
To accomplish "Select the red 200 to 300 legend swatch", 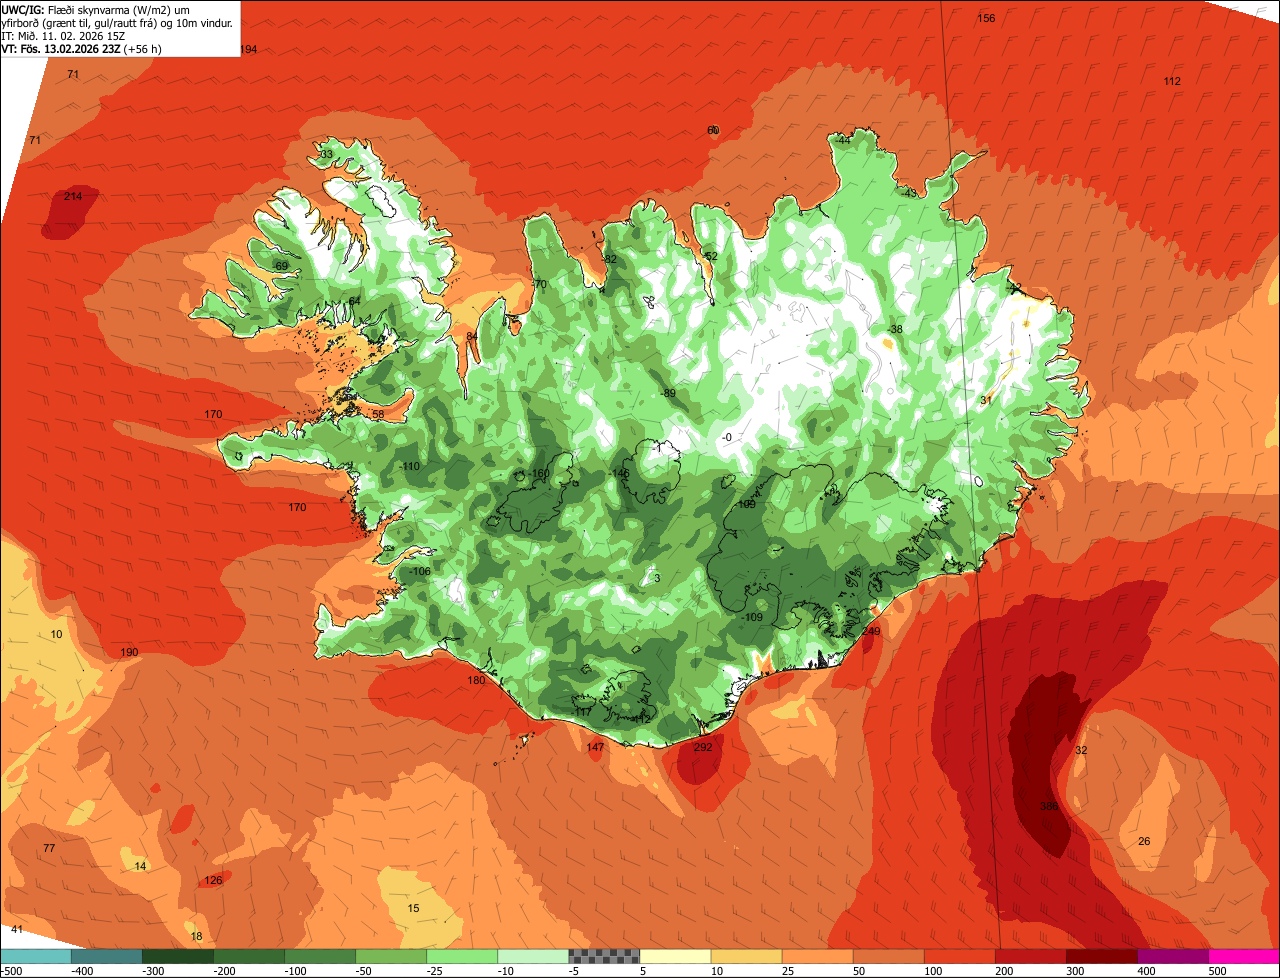I will click(1030, 956).
